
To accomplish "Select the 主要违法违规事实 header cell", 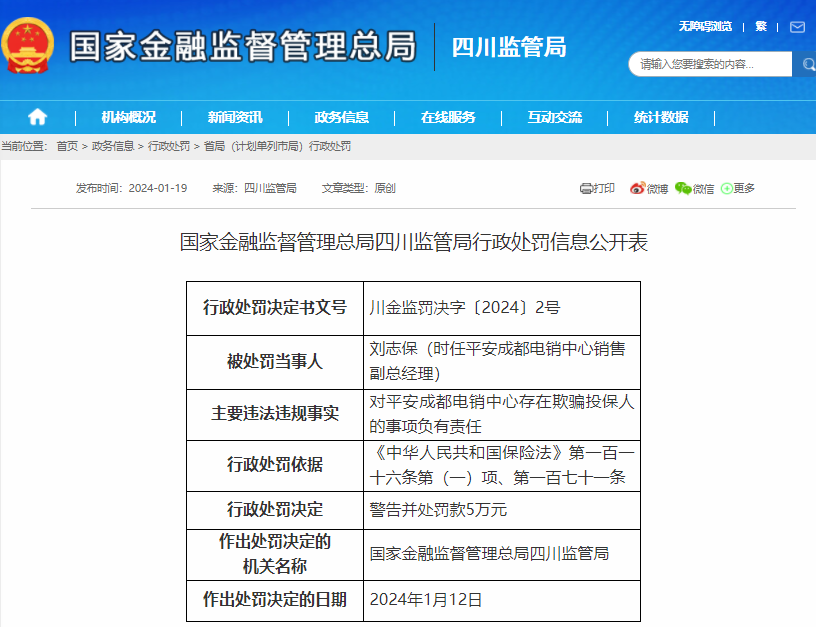I will point(275,414).
